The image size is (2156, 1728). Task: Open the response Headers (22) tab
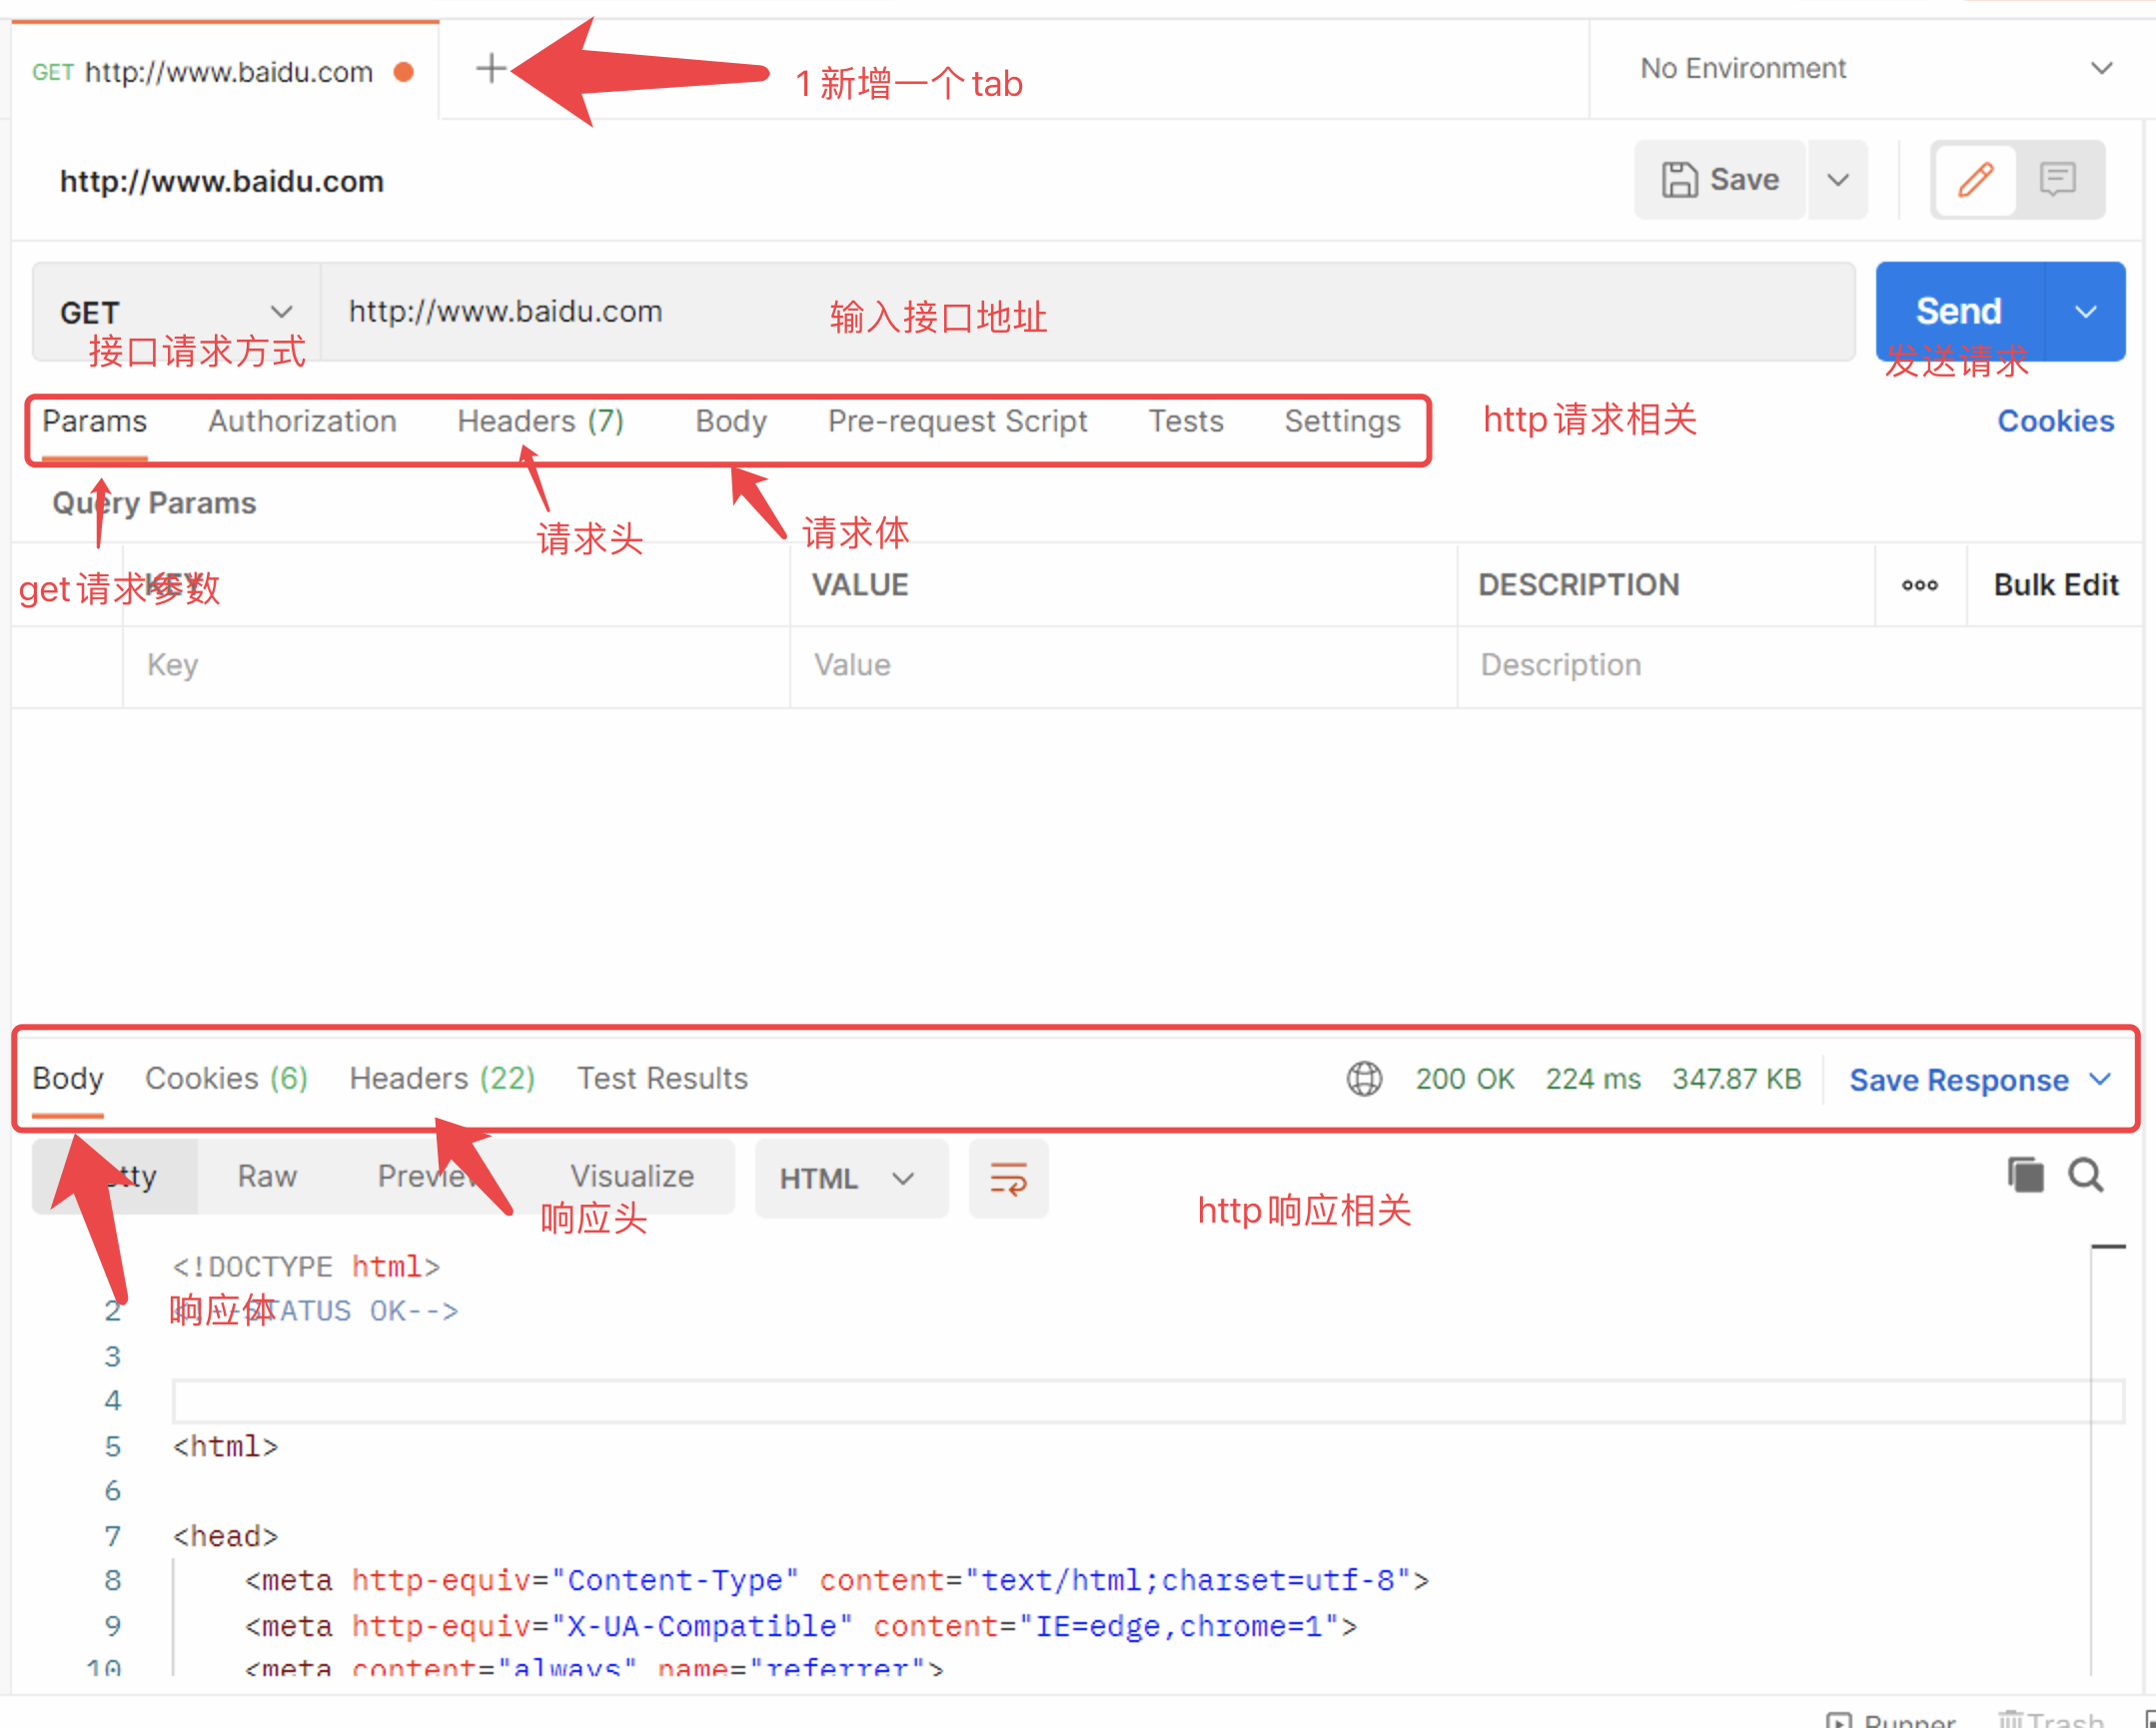tap(442, 1078)
